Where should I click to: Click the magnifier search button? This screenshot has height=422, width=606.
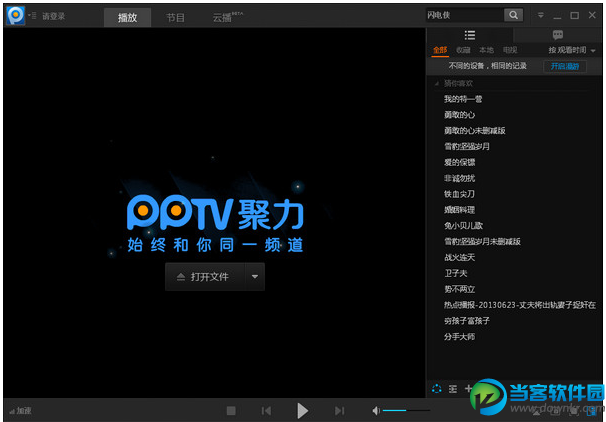(x=513, y=15)
